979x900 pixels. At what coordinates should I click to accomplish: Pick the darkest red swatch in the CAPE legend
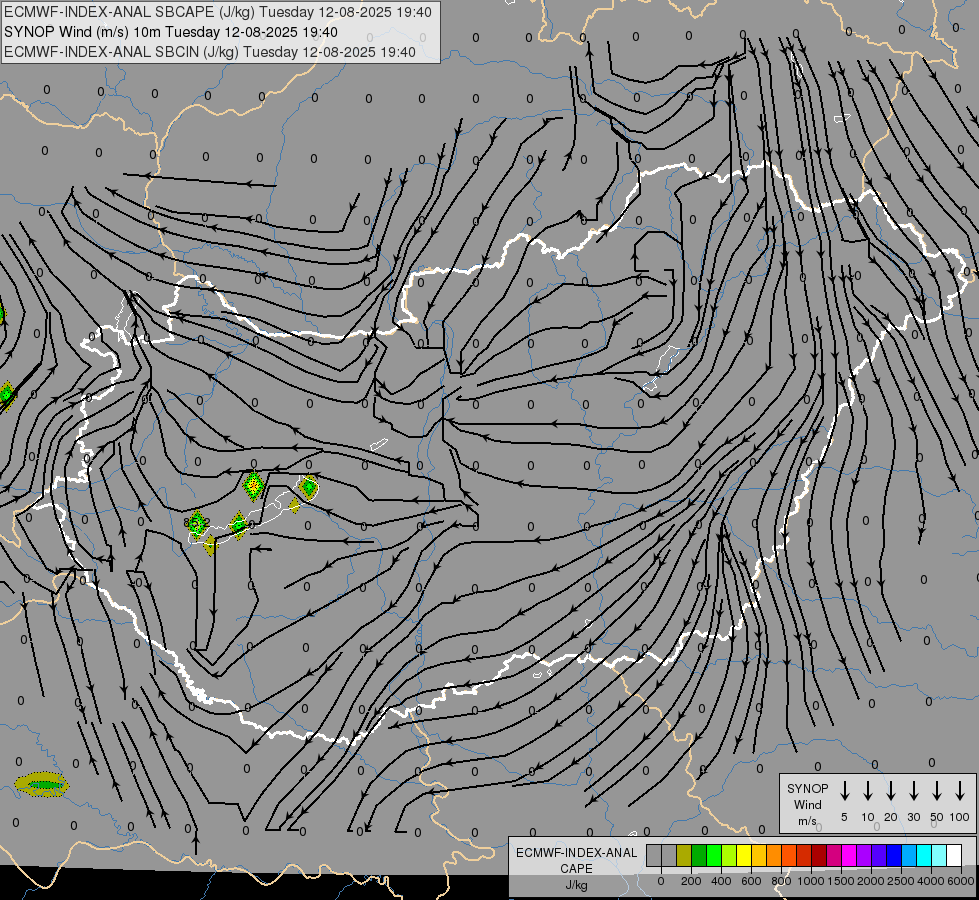(x=819, y=856)
